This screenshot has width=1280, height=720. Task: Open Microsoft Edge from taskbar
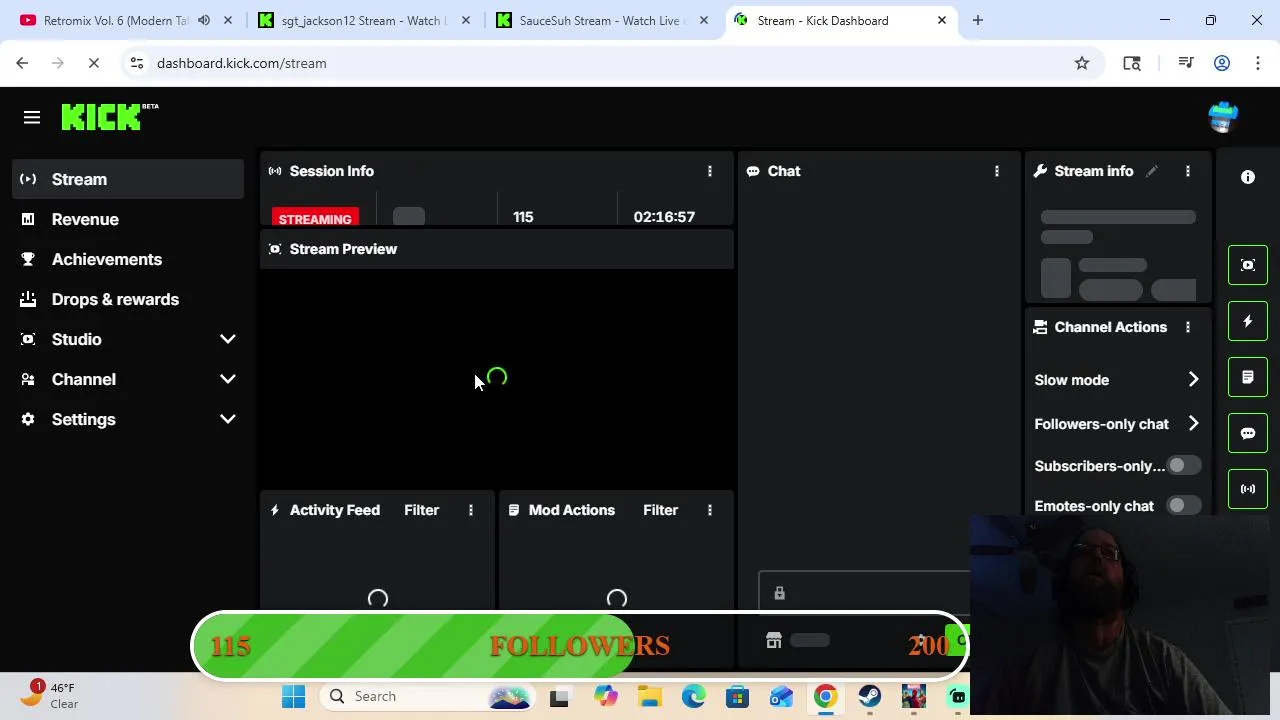(x=693, y=696)
